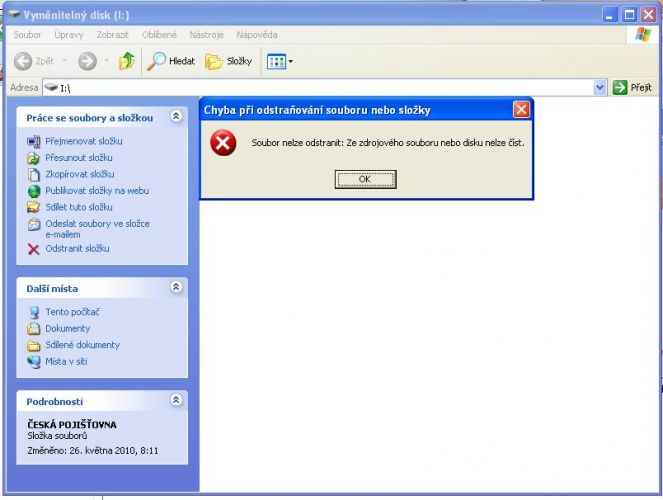
Task: Click the Změněno: 26. května 2010 text
Action: point(93,451)
